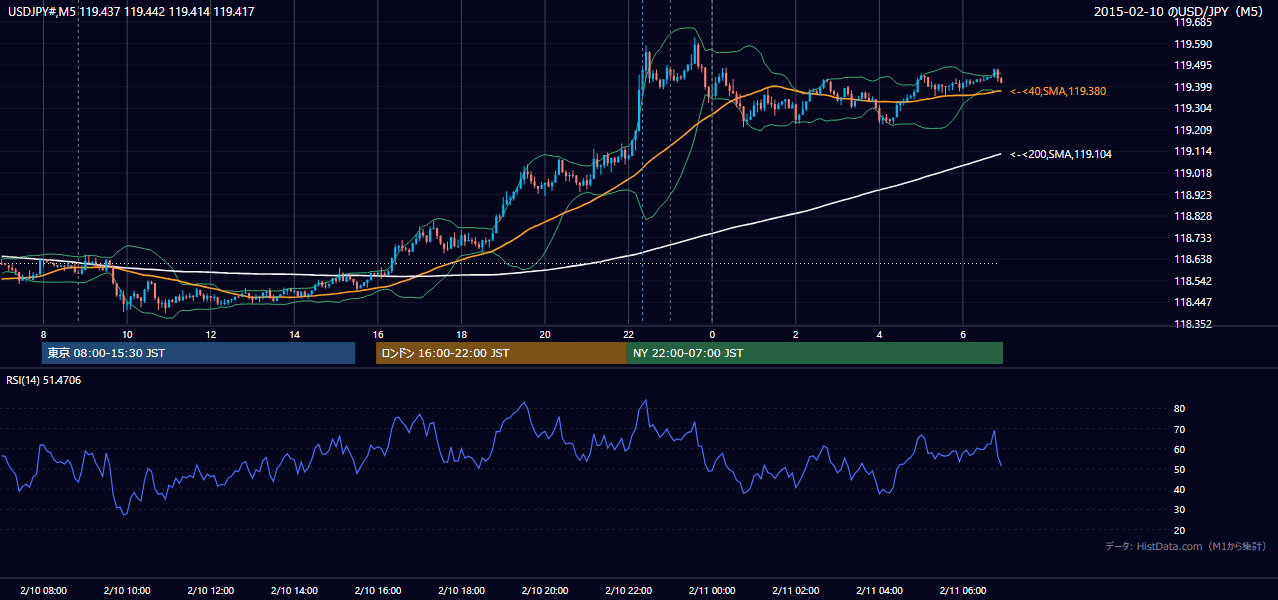Viewport: 1278px width, 600px height.
Task: Click price level 119.114 on axis
Action: coord(1192,151)
